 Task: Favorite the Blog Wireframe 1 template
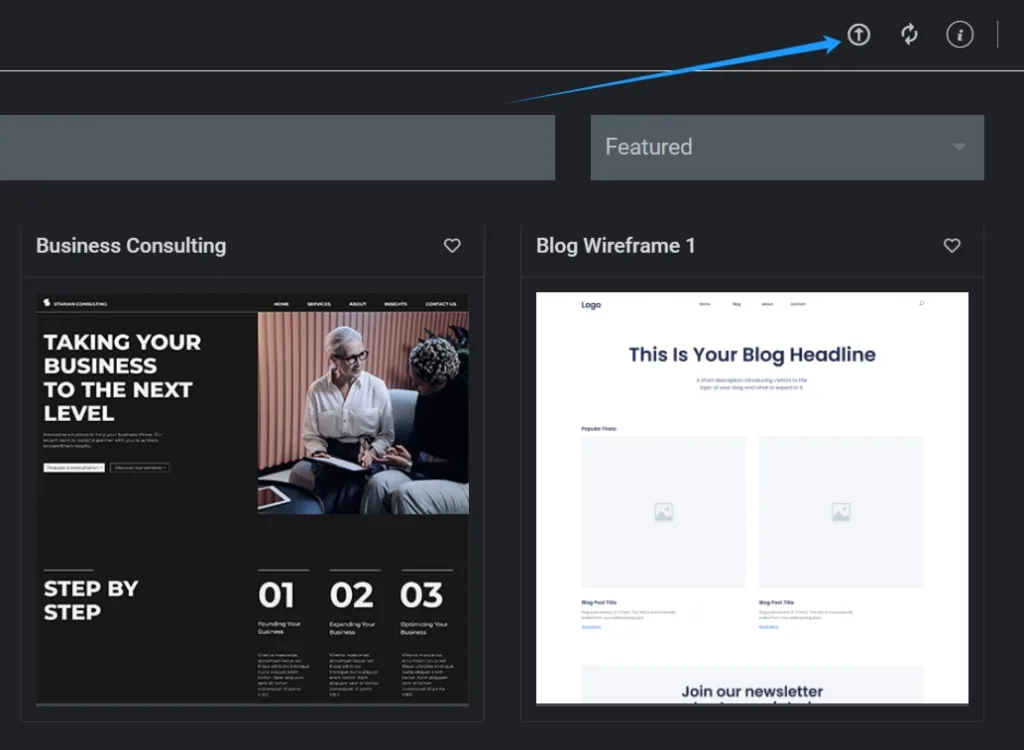(952, 246)
